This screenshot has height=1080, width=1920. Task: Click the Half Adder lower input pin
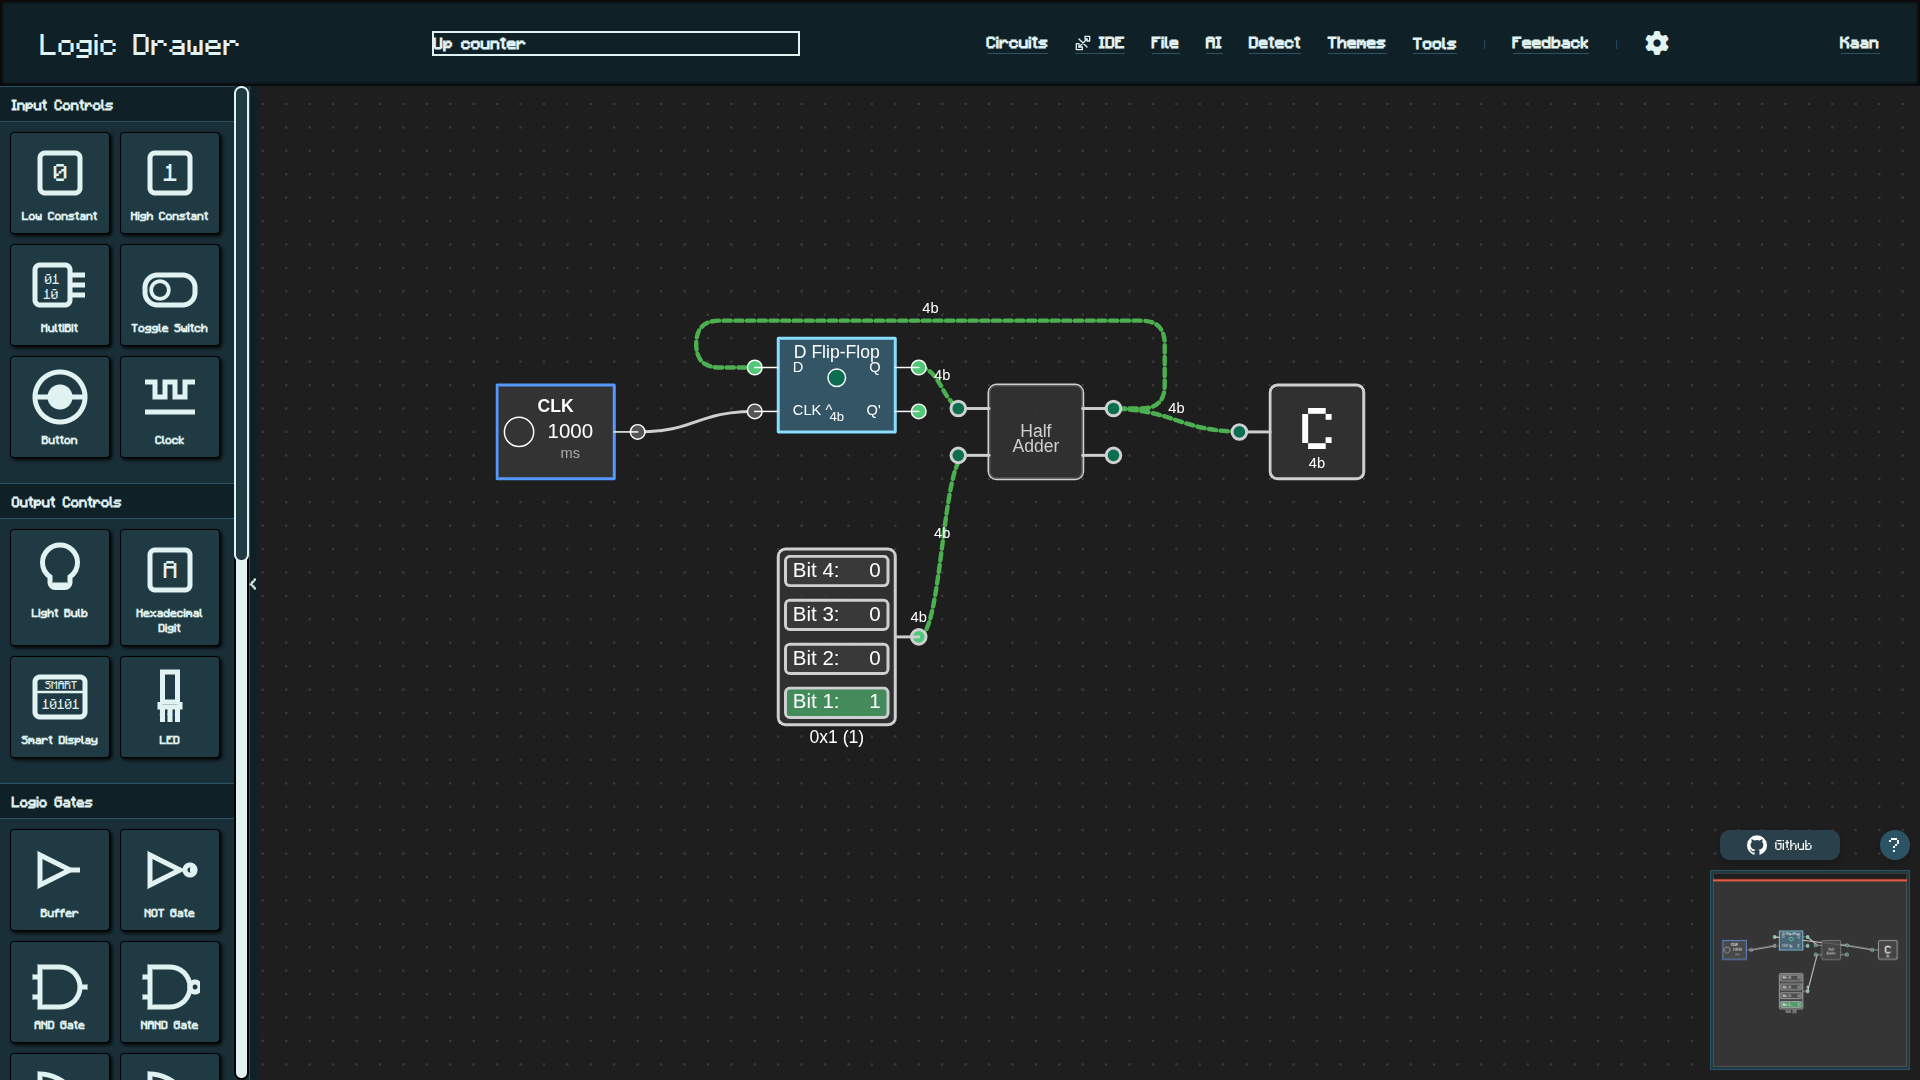point(958,455)
